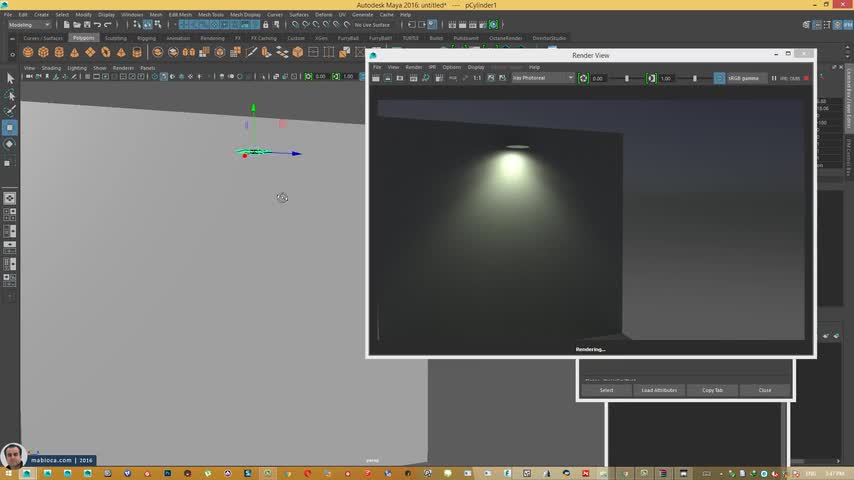Click the Save scene icon
Viewport: 854px width, 480px height.
pyautogui.click(x=87, y=25)
